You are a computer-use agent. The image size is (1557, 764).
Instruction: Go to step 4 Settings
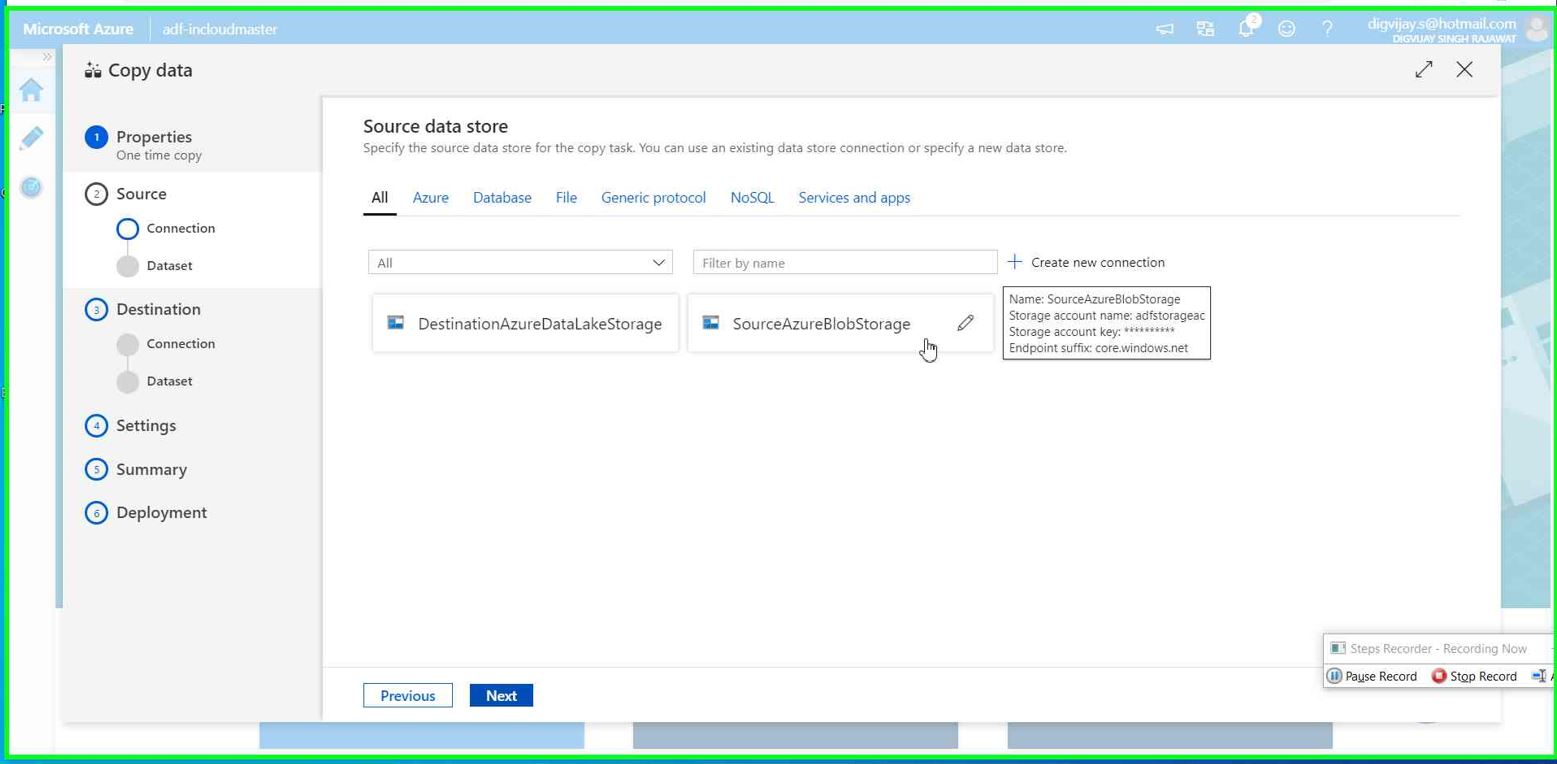131,426
